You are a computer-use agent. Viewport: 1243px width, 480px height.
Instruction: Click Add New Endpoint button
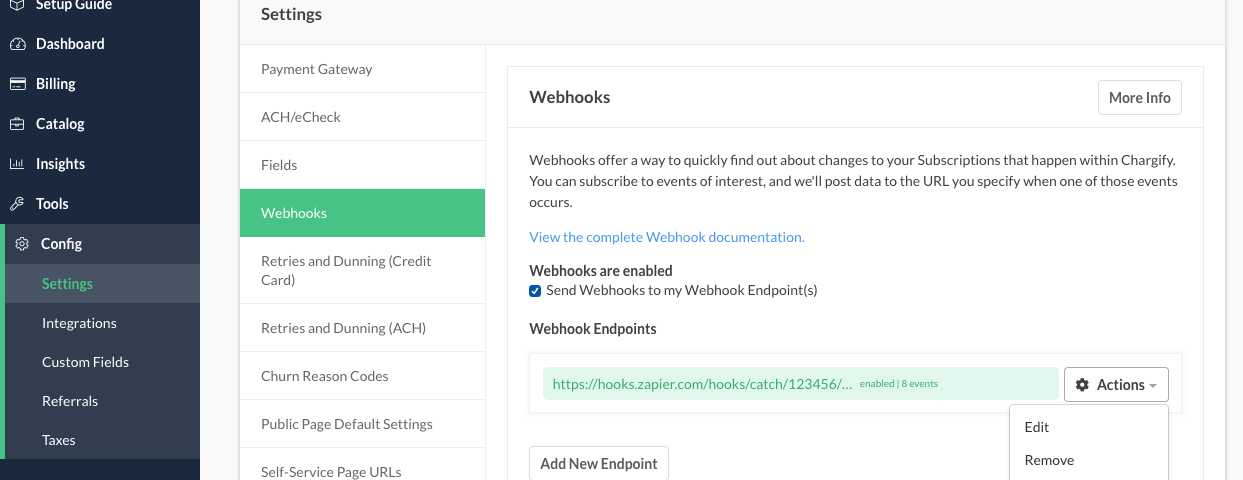pyautogui.click(x=599, y=463)
